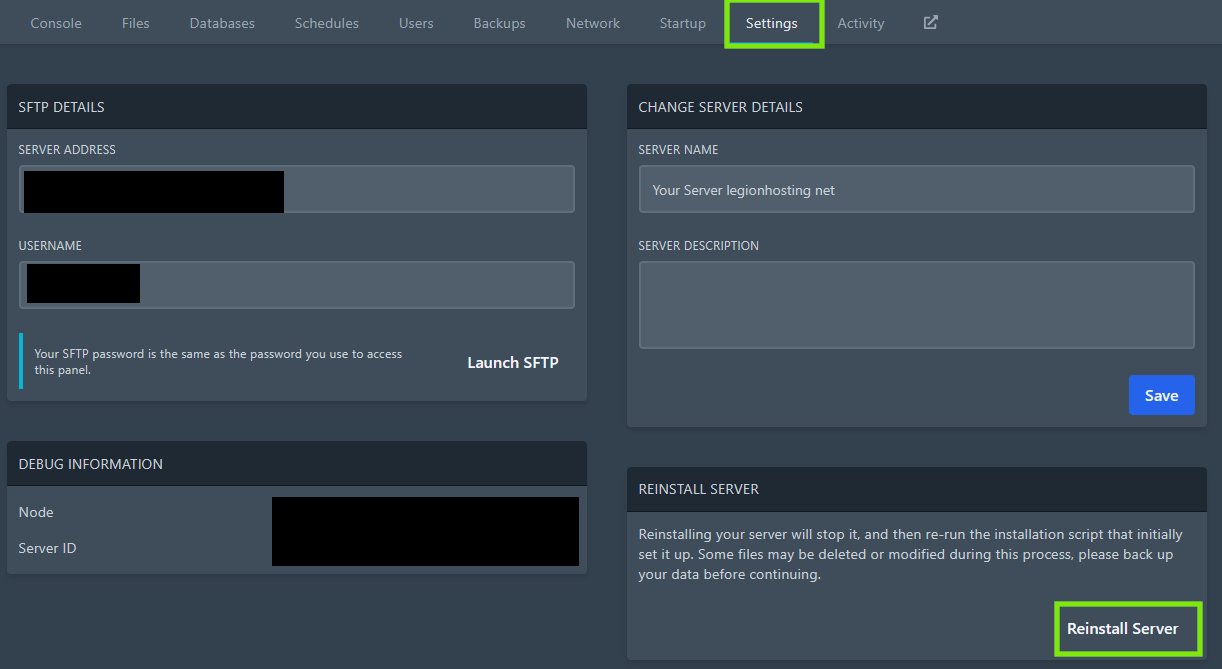
Task: Click the SERVER ADDRESS field label
Action: tap(67, 150)
